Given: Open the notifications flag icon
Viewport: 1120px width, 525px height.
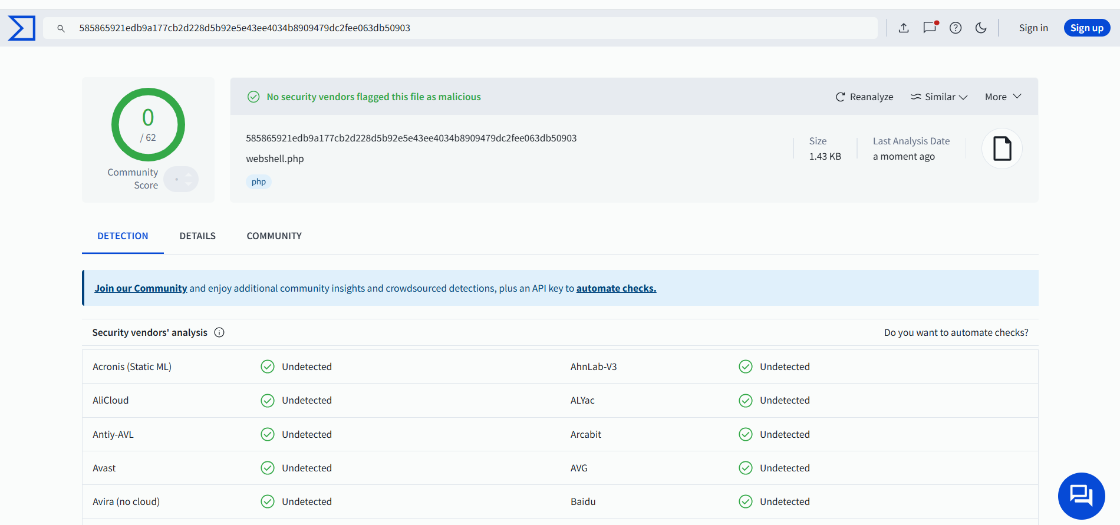Looking at the screenshot, I should (929, 28).
